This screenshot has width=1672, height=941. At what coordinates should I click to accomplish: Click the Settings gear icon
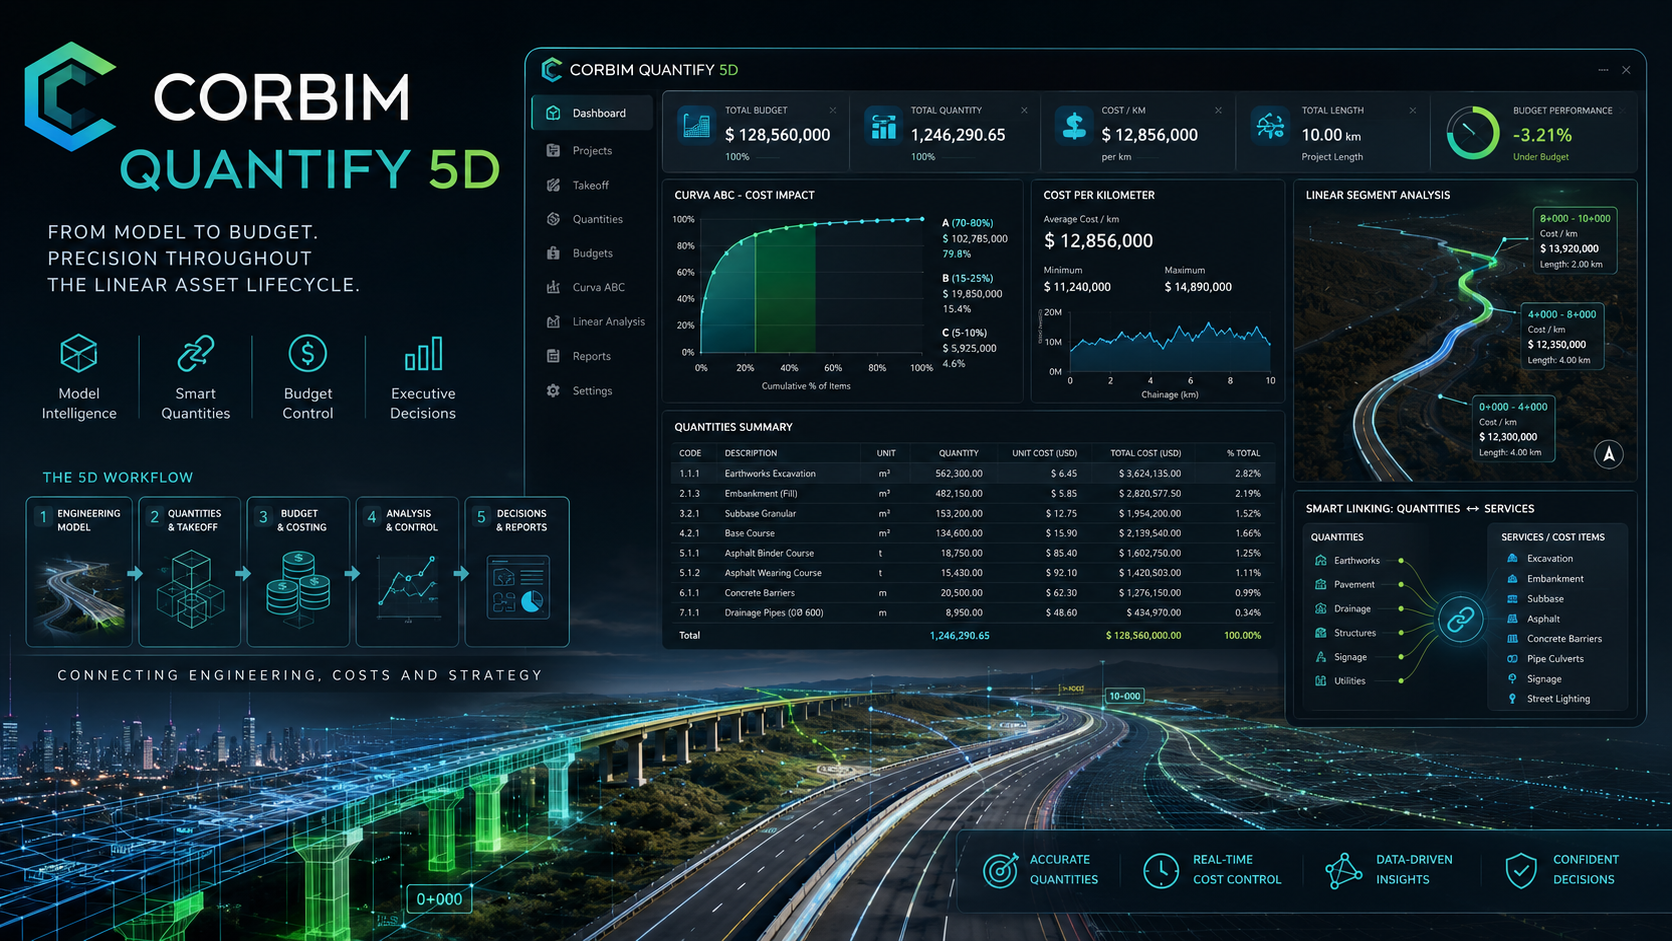(553, 391)
